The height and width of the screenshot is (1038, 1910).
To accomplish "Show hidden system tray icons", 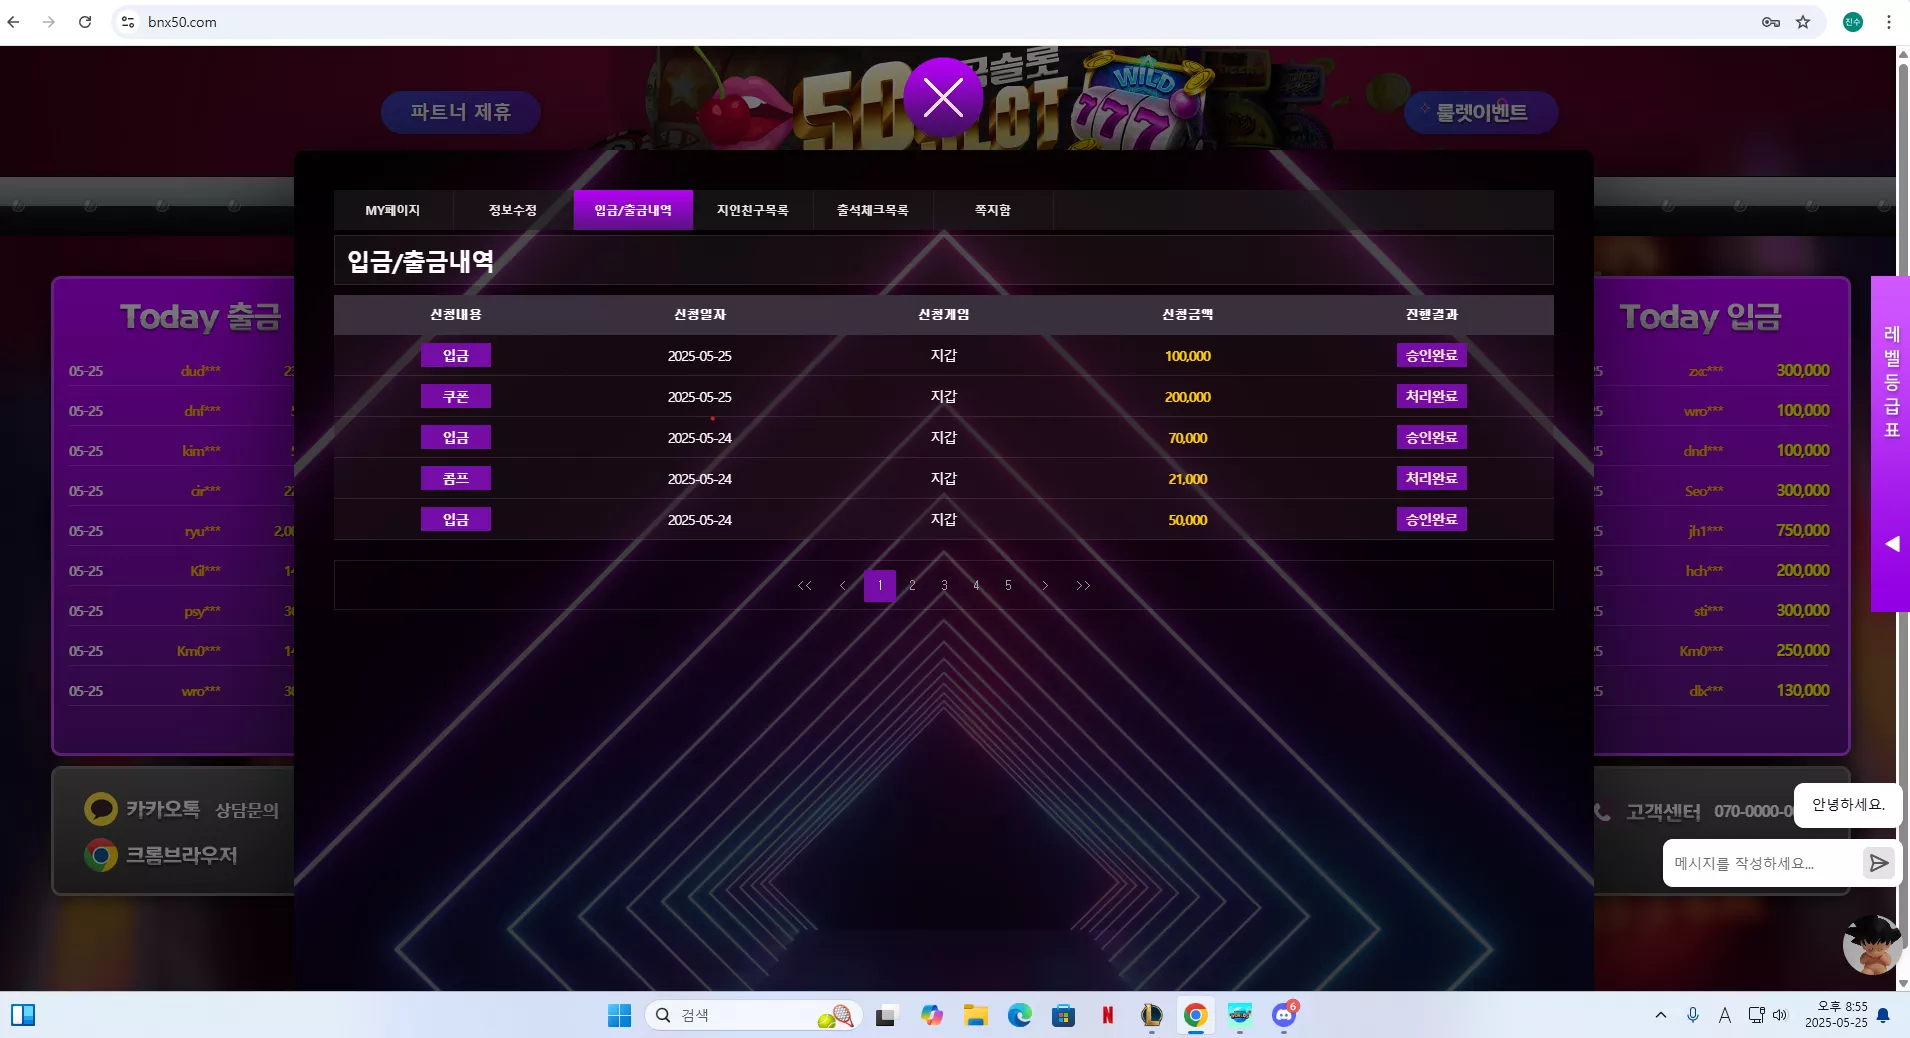I will [x=1661, y=1016].
